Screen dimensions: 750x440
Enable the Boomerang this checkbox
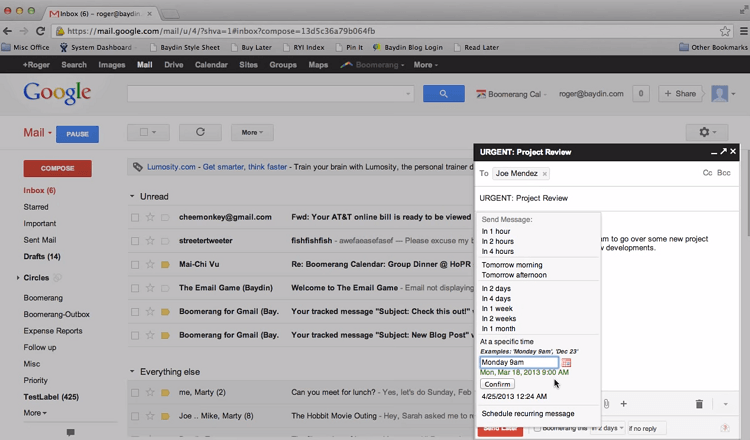(x=537, y=429)
